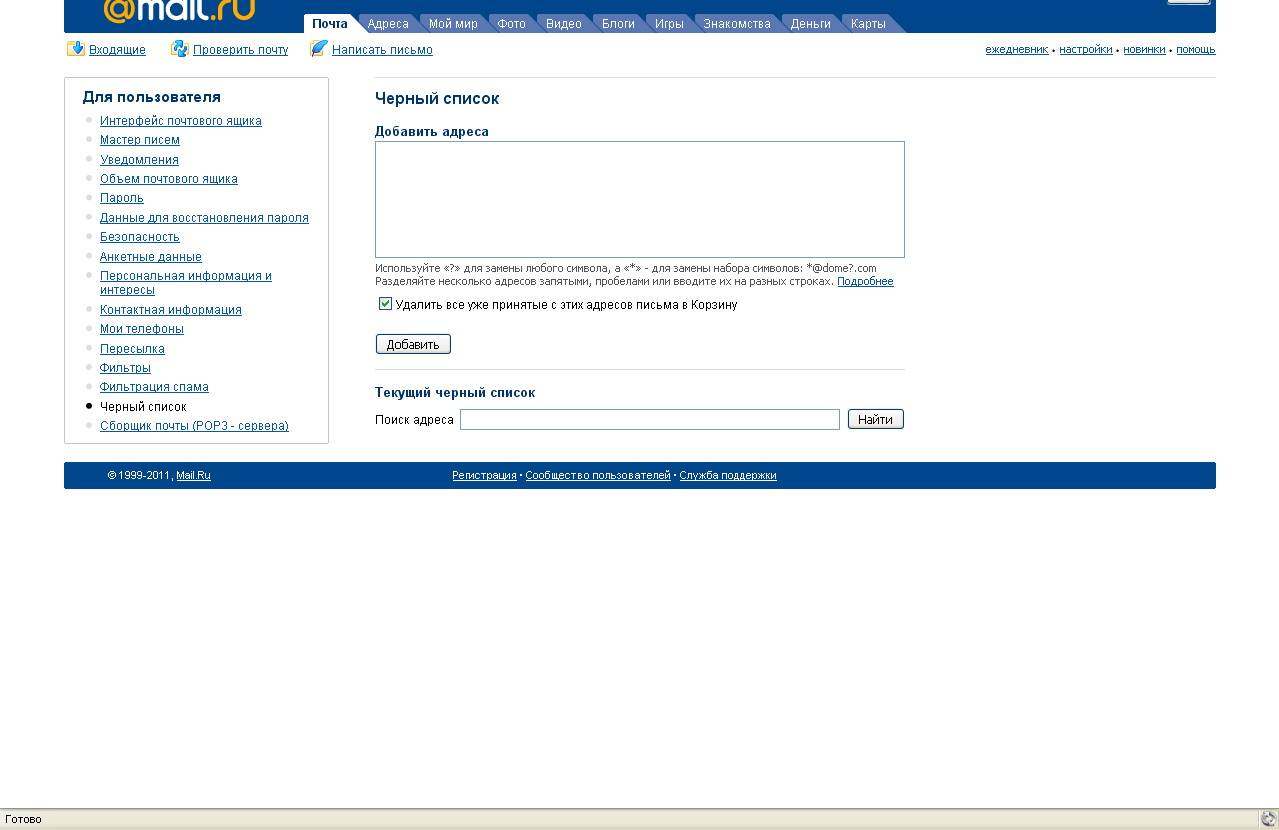Go to Безопасность settings

(x=140, y=237)
